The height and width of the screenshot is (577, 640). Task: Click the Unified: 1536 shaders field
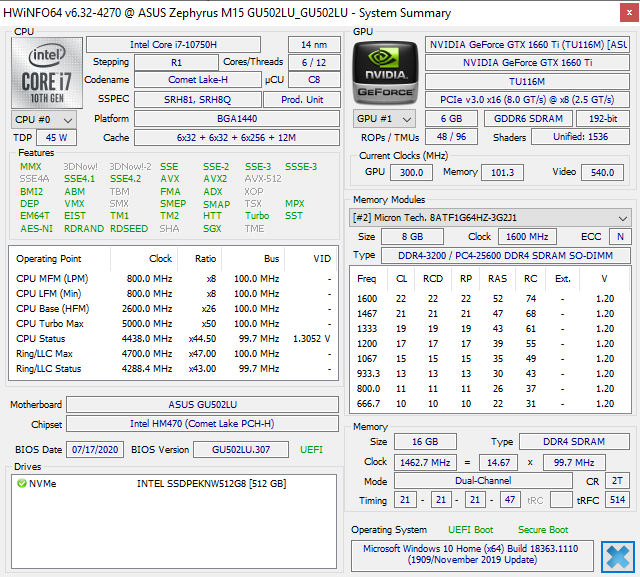[580, 137]
